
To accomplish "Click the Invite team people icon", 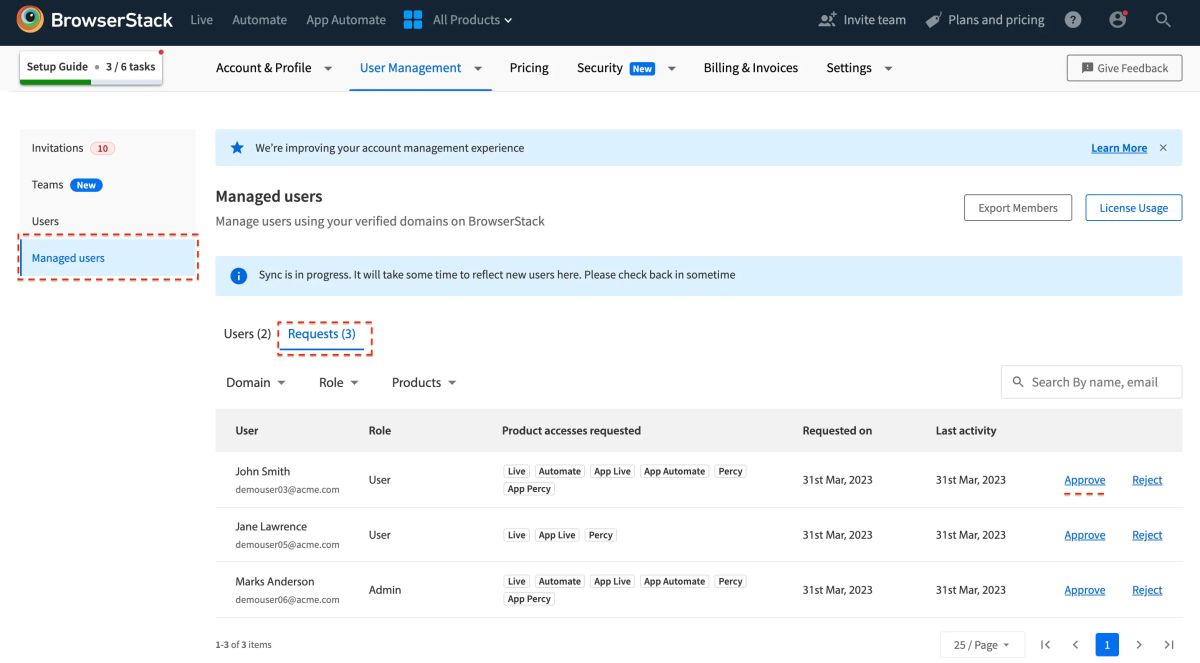I will pyautogui.click(x=827, y=19).
